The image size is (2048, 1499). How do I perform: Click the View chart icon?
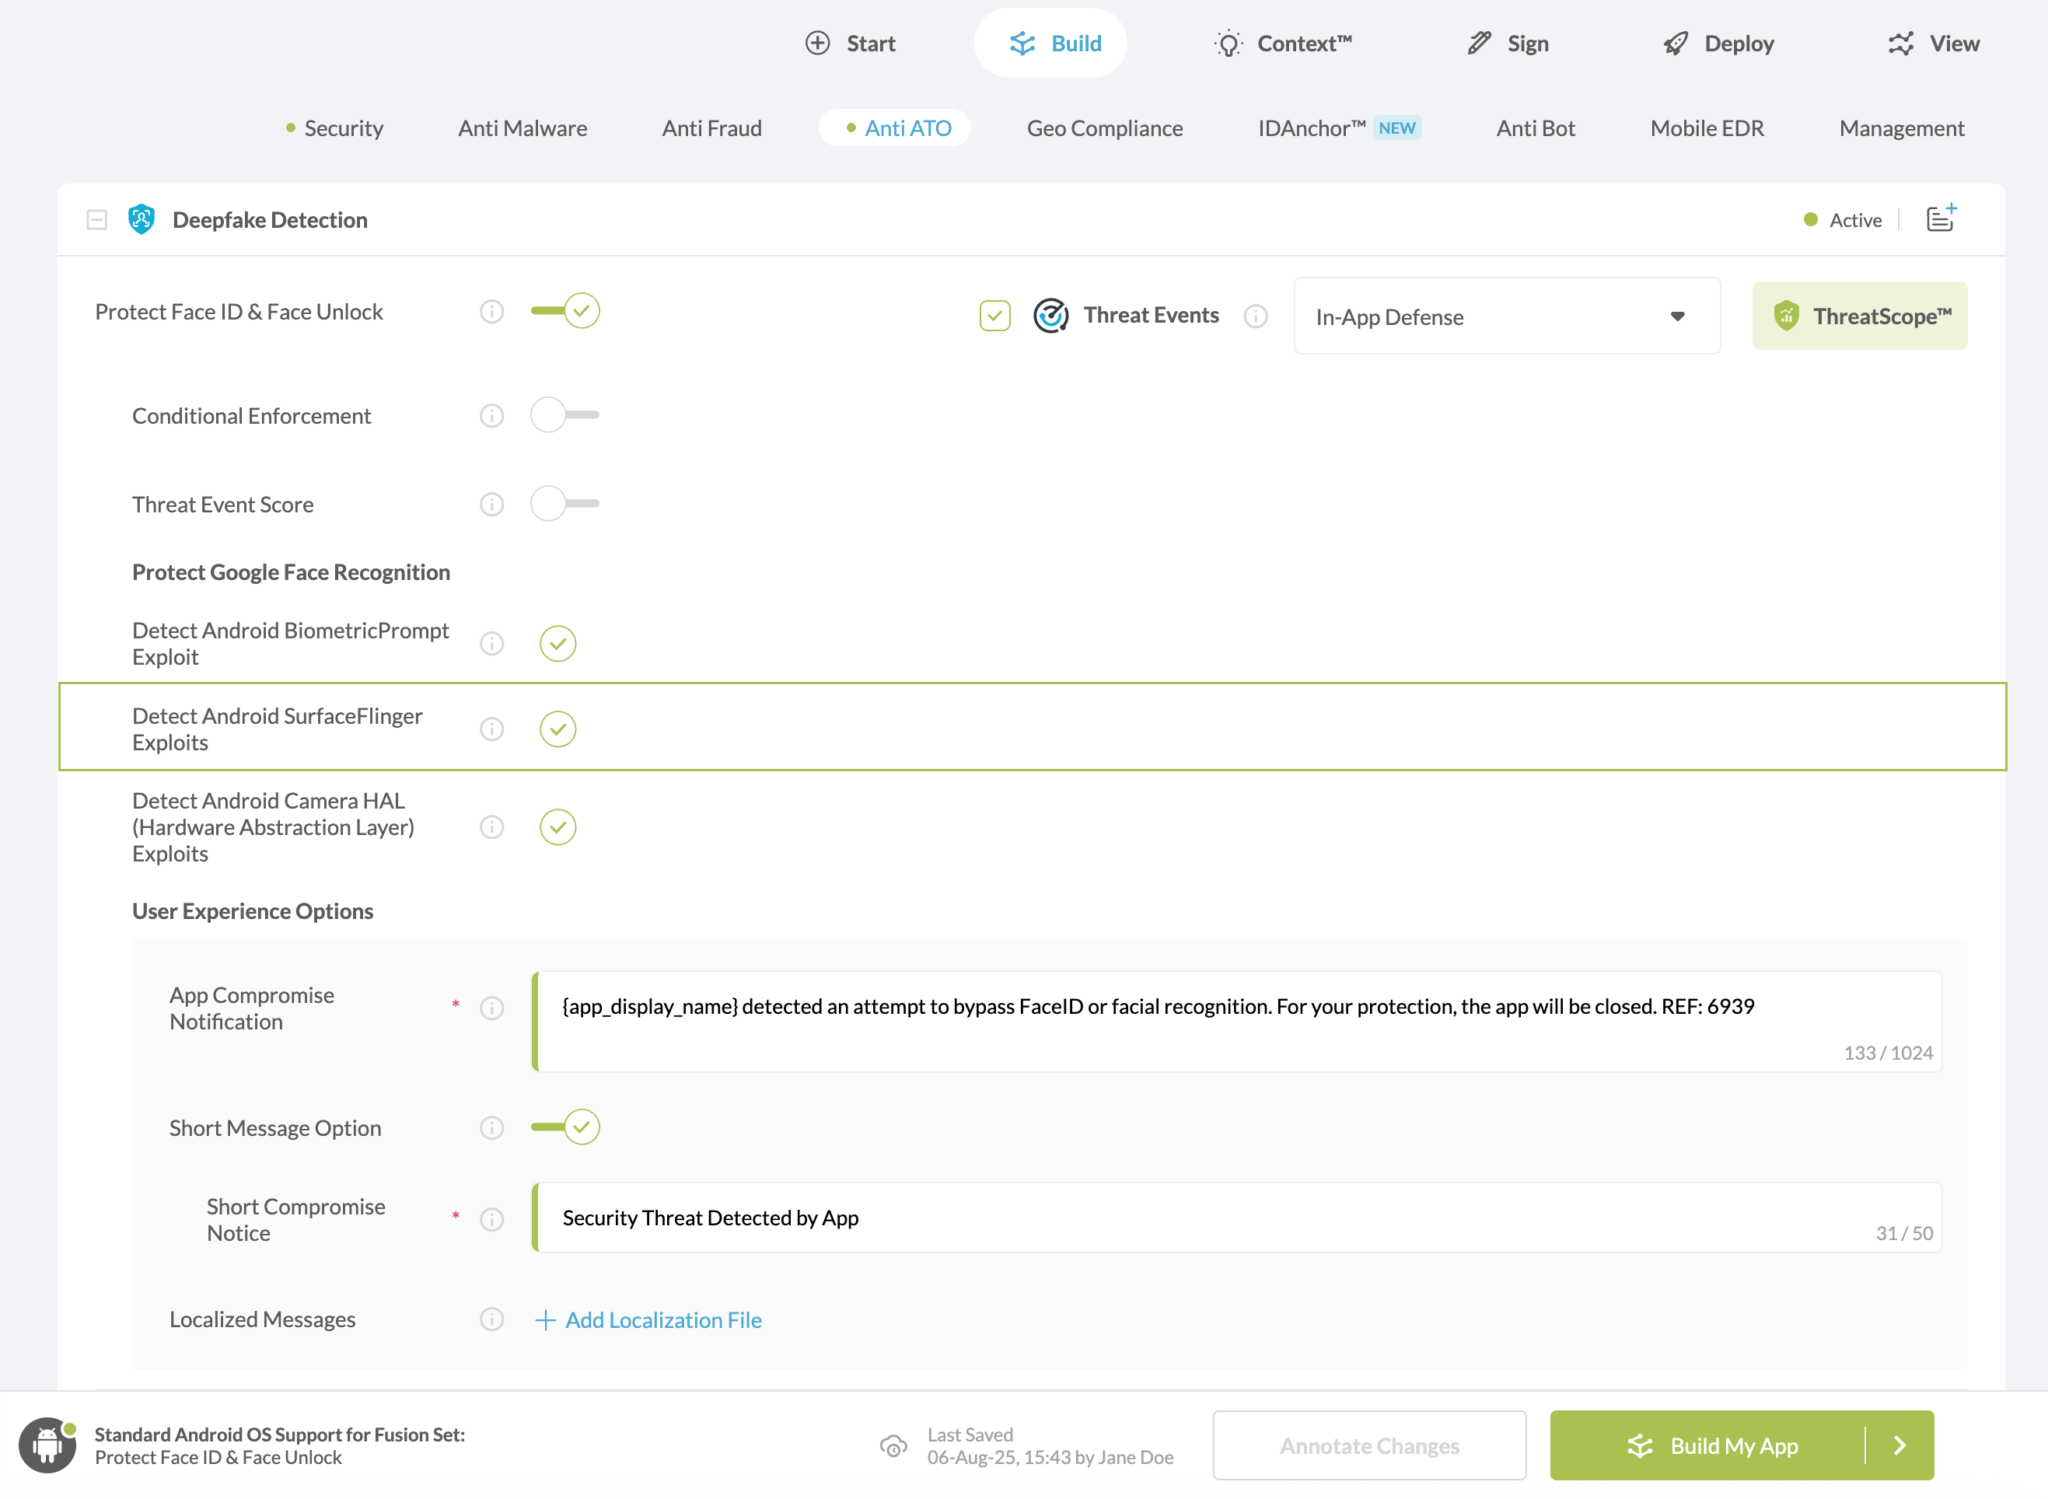[1901, 43]
